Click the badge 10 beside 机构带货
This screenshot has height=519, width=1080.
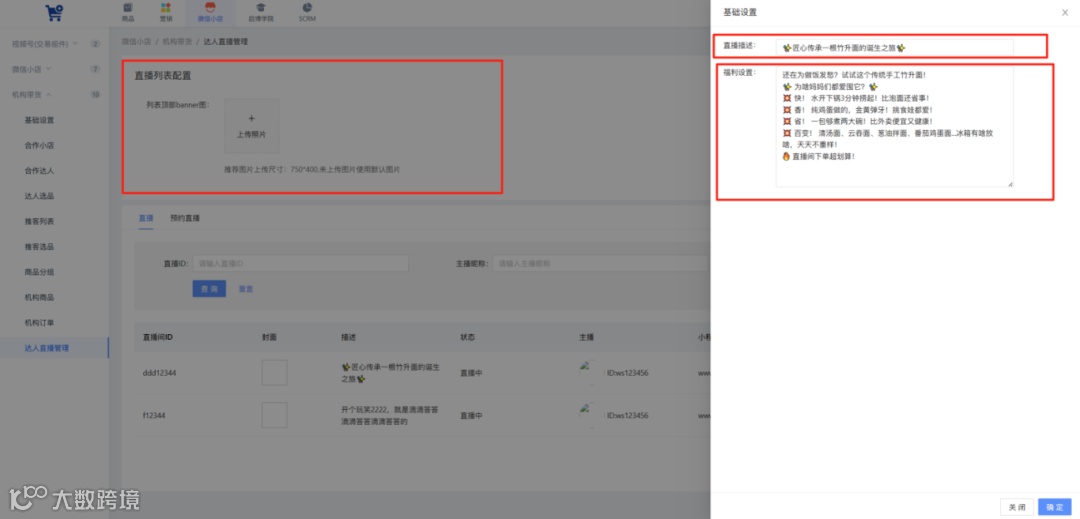[95, 94]
